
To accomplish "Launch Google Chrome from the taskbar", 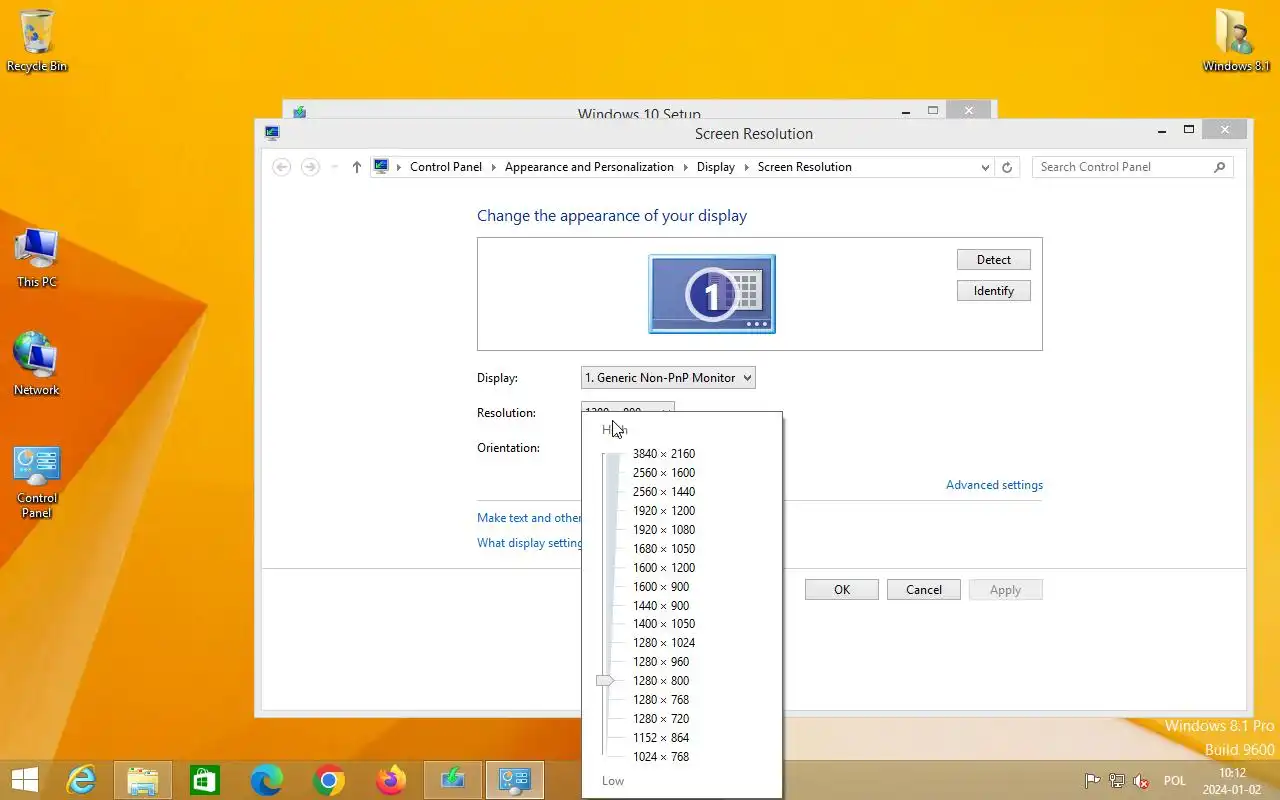I will pyautogui.click(x=329, y=780).
